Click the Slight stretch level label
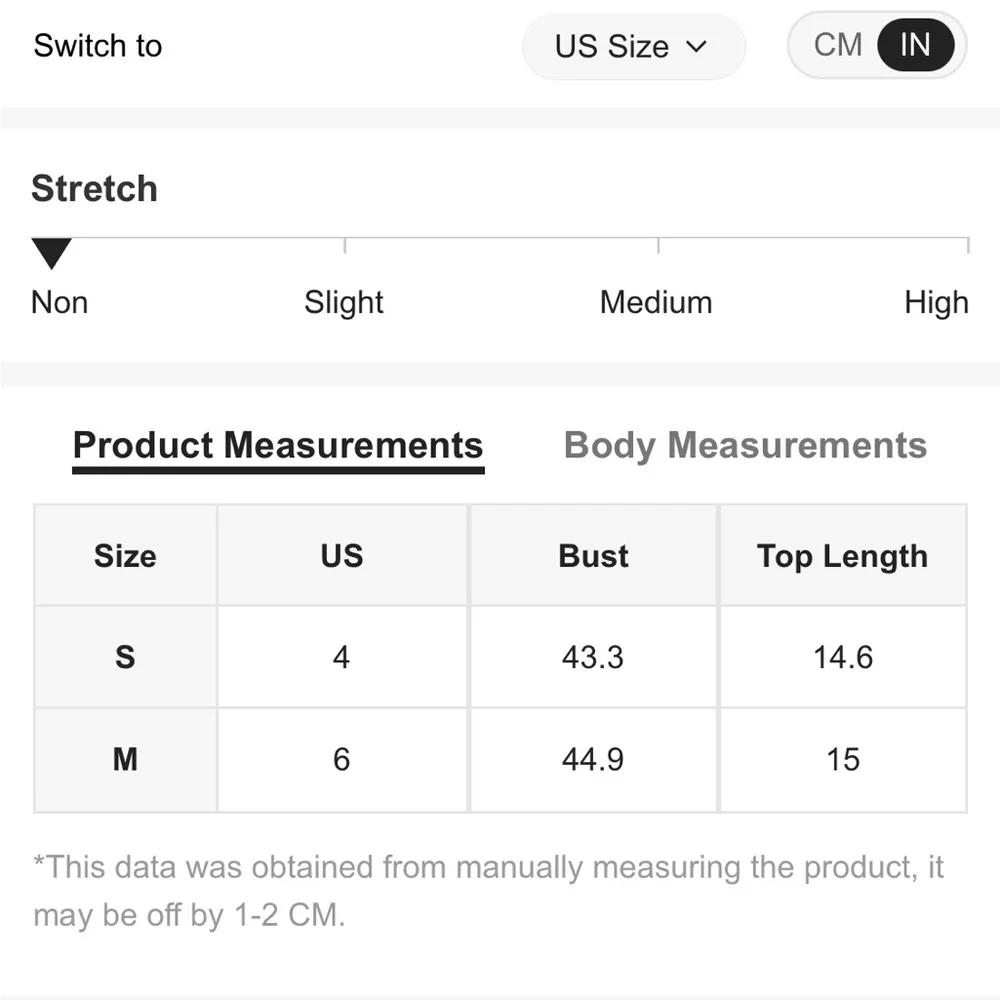This screenshot has width=1000, height=1000. coord(344,302)
